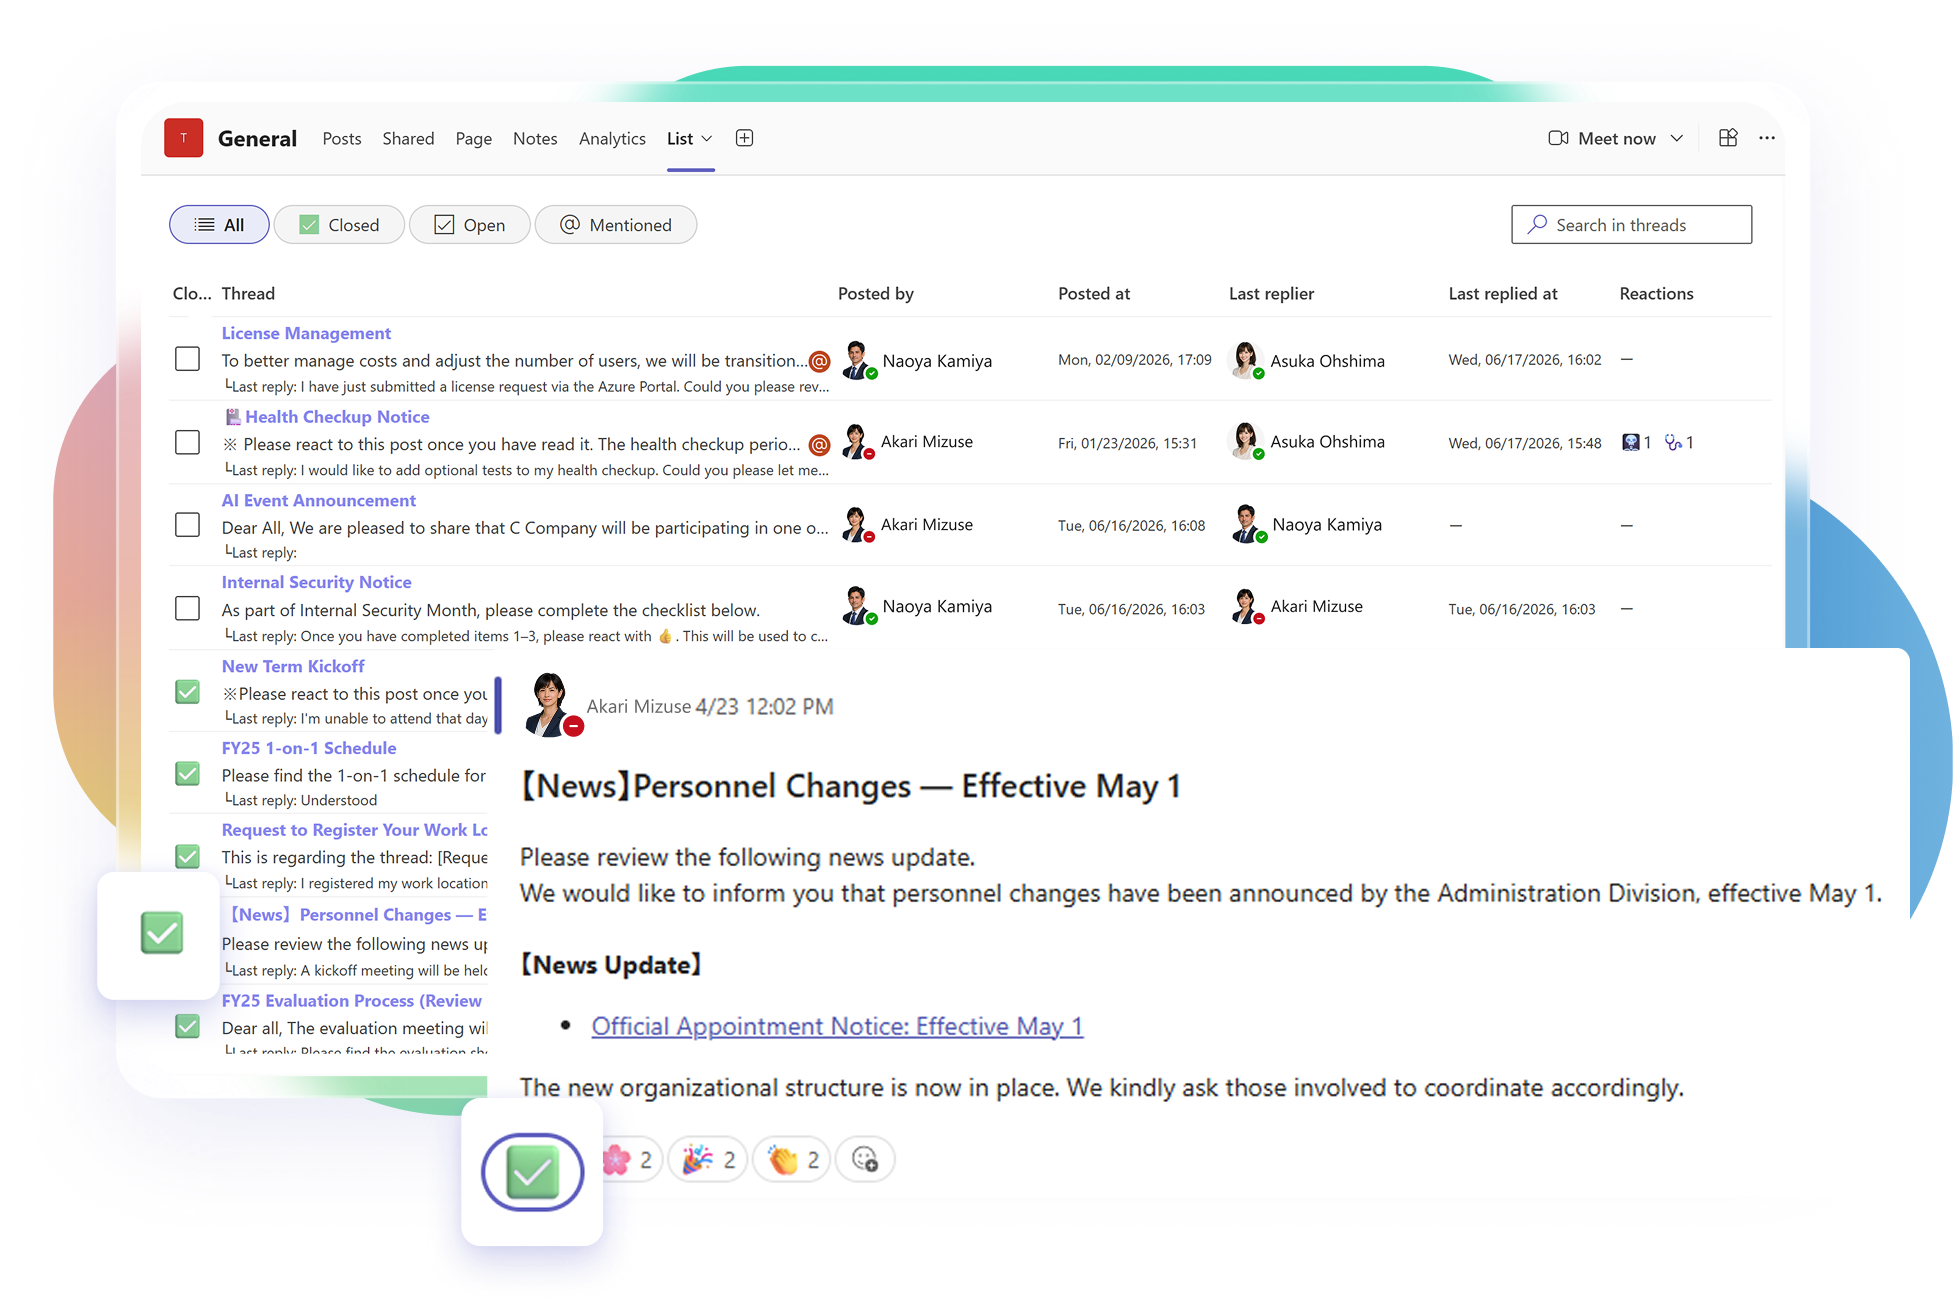Expand the List tab dropdown chevron
This screenshot has width=1954, height=1303.
click(707, 139)
